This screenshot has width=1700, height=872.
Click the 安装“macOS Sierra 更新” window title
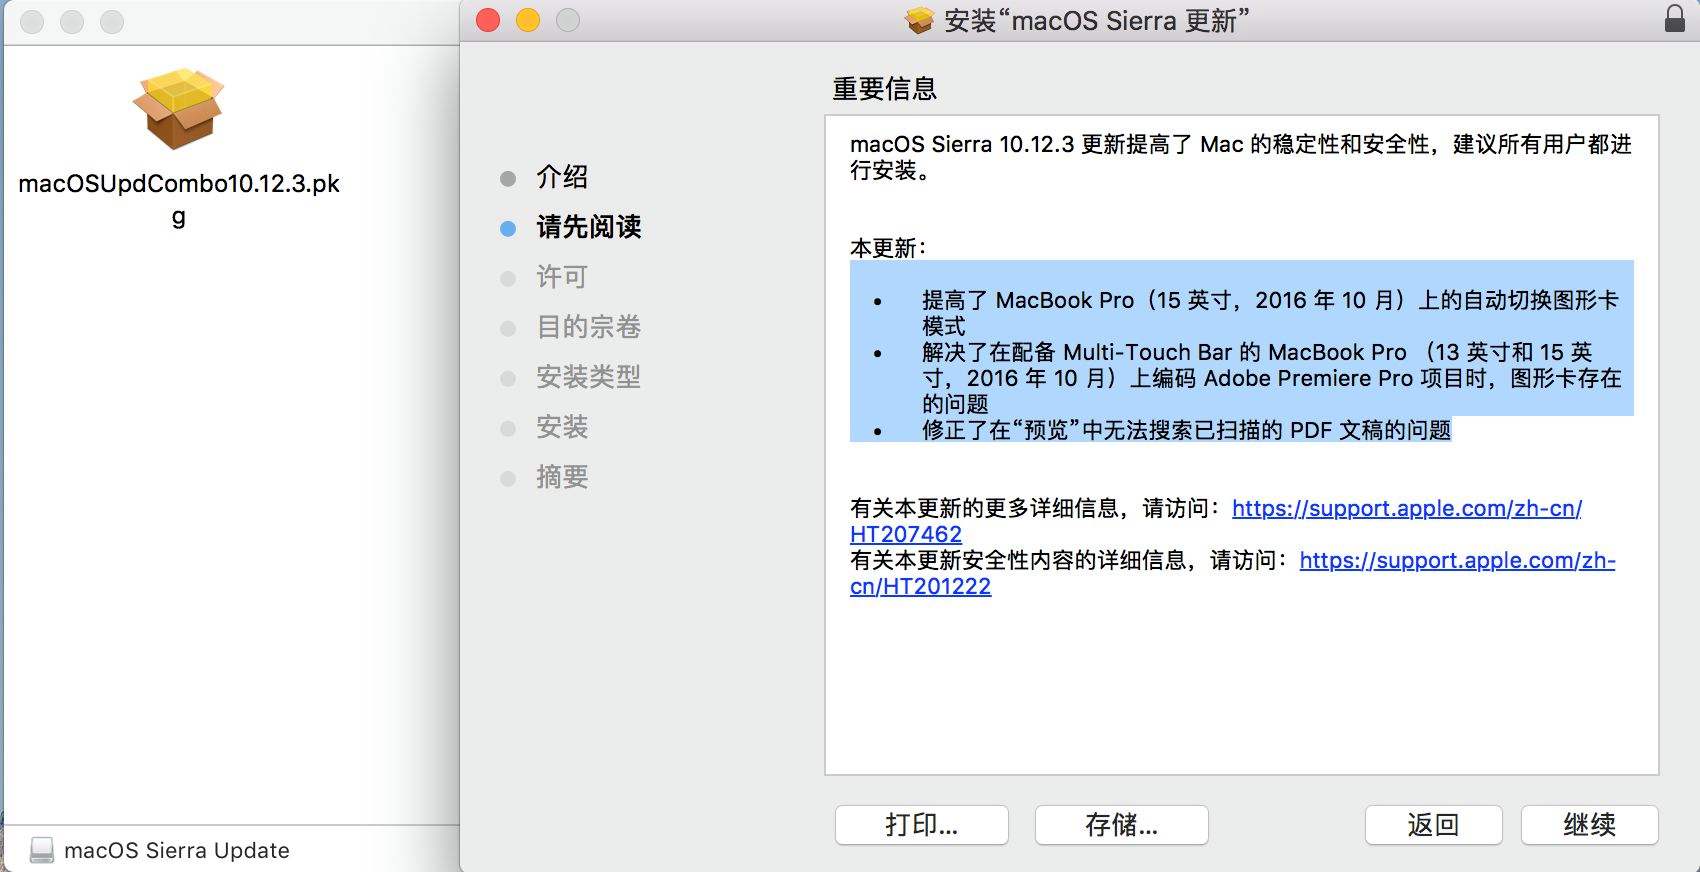coord(1097,21)
